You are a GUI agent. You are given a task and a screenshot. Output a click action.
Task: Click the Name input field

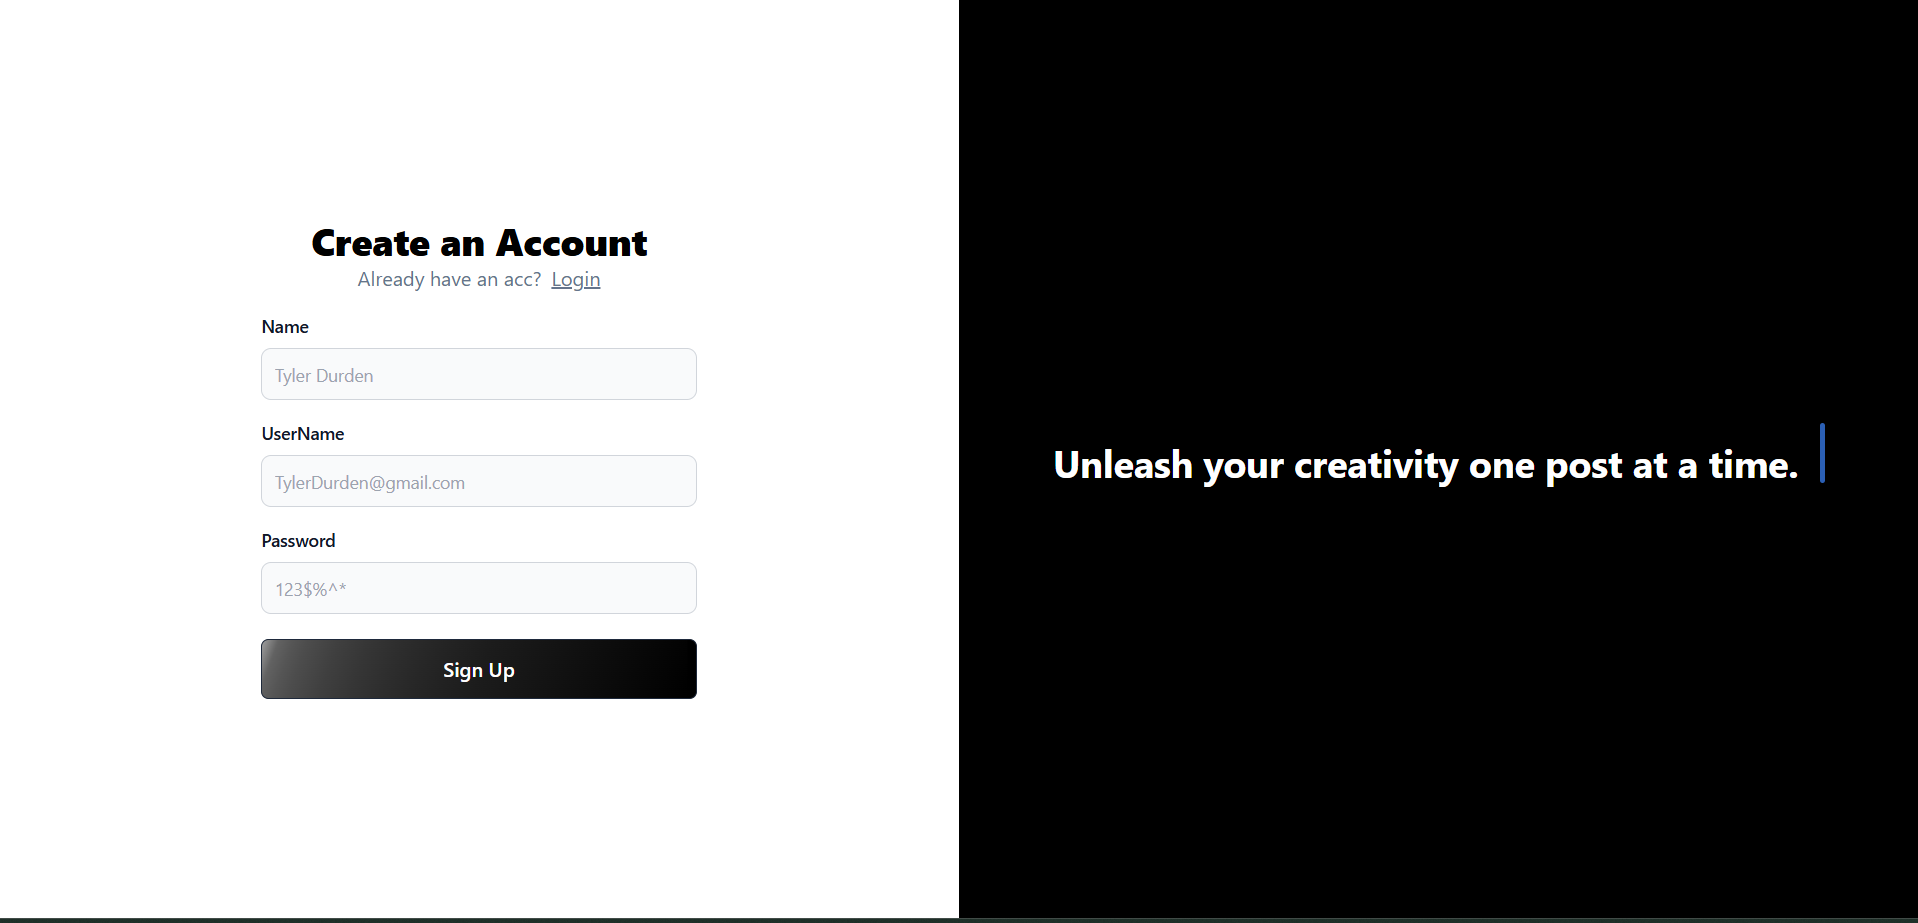tap(479, 374)
